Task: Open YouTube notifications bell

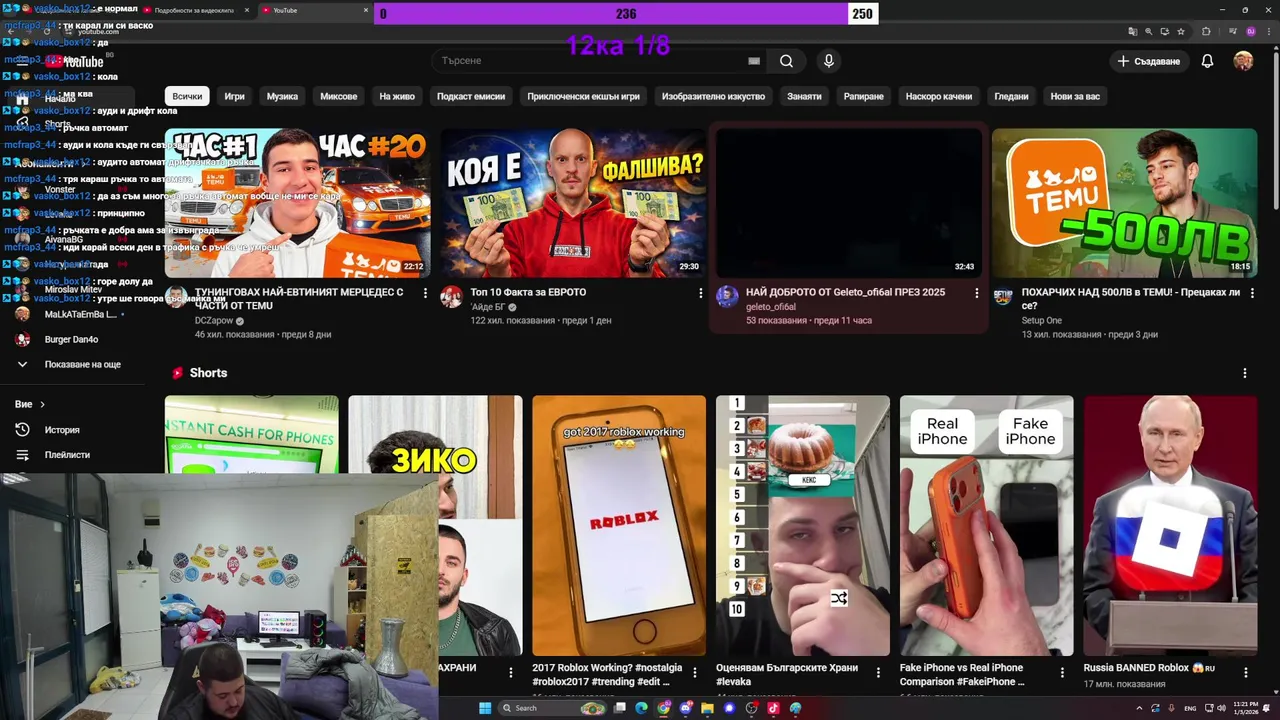Action: (1207, 61)
